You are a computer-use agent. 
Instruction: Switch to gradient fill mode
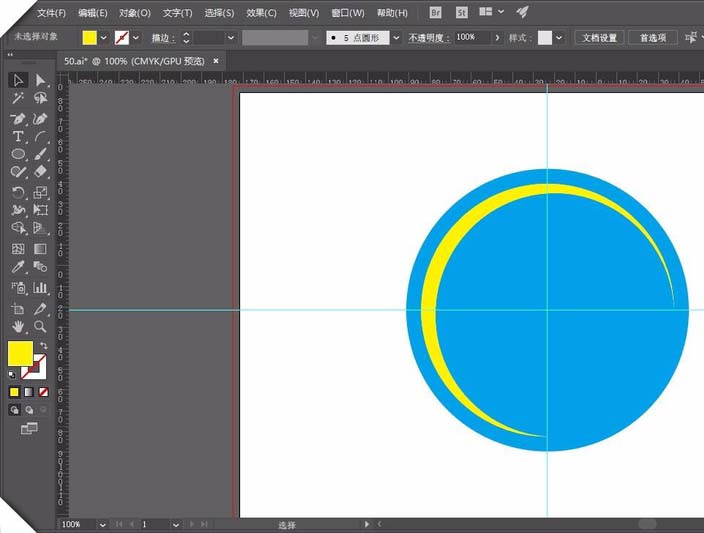point(29,392)
